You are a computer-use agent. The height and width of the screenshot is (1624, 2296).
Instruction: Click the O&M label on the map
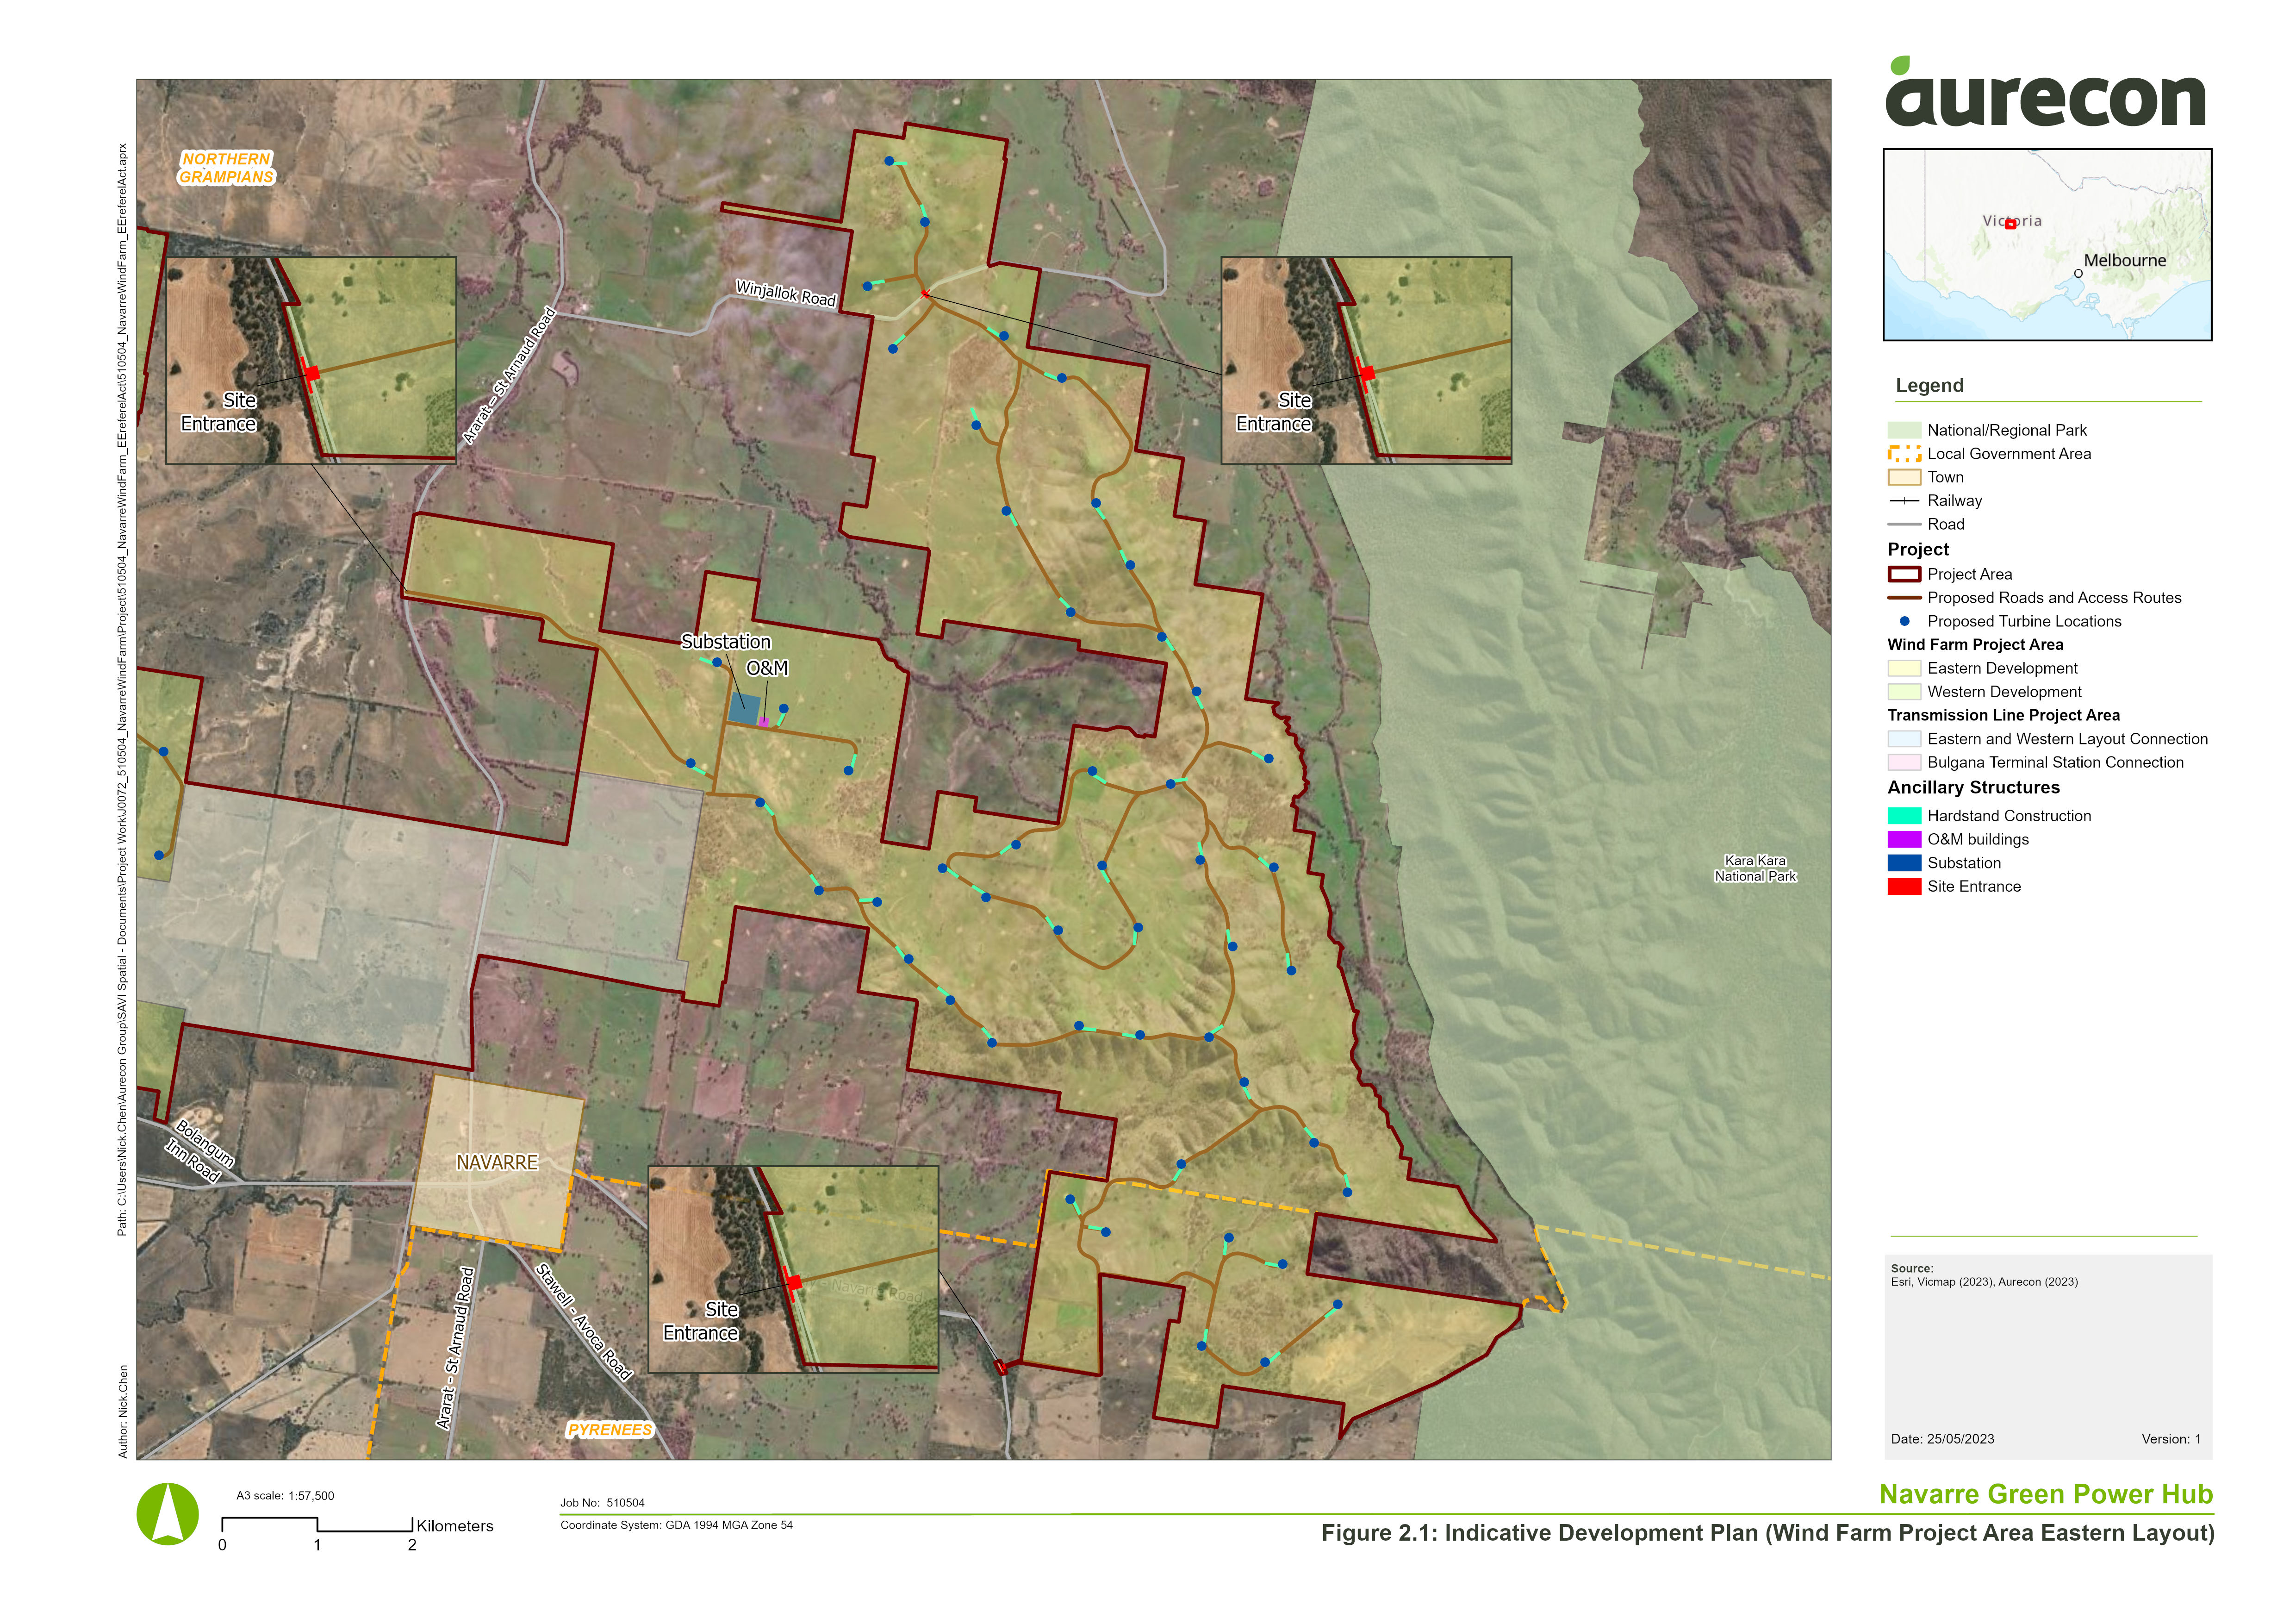click(767, 668)
